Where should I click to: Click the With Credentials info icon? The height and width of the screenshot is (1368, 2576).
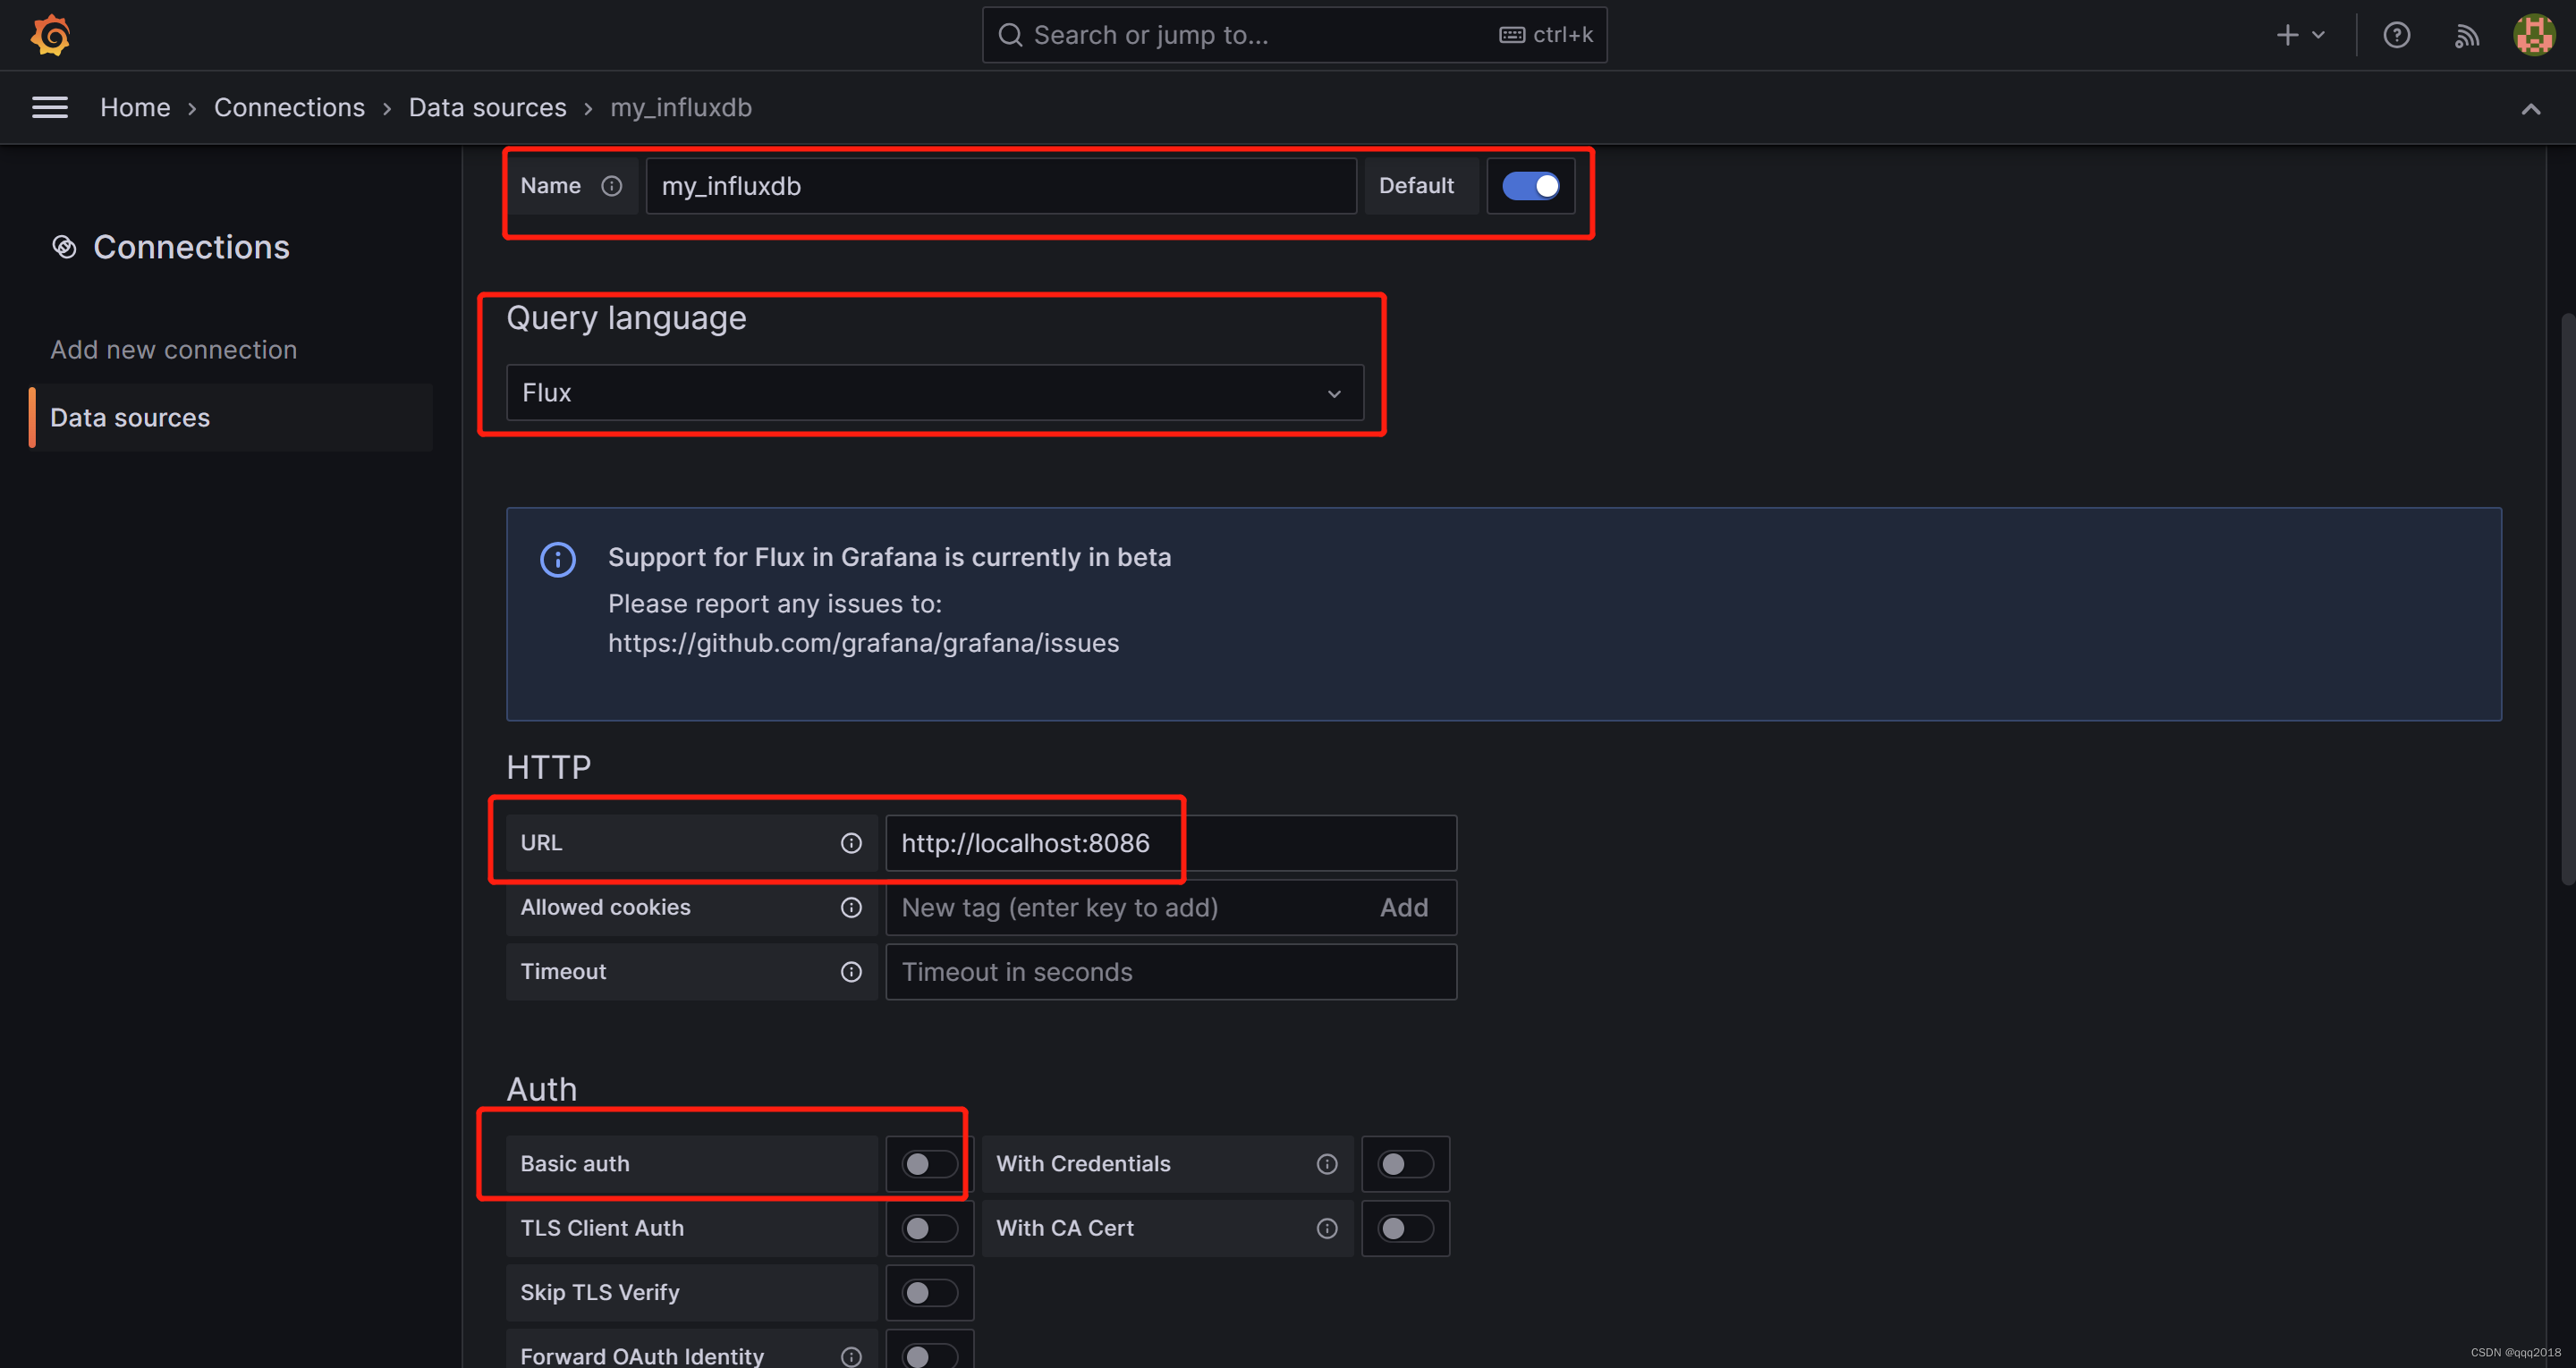coord(1327,1164)
